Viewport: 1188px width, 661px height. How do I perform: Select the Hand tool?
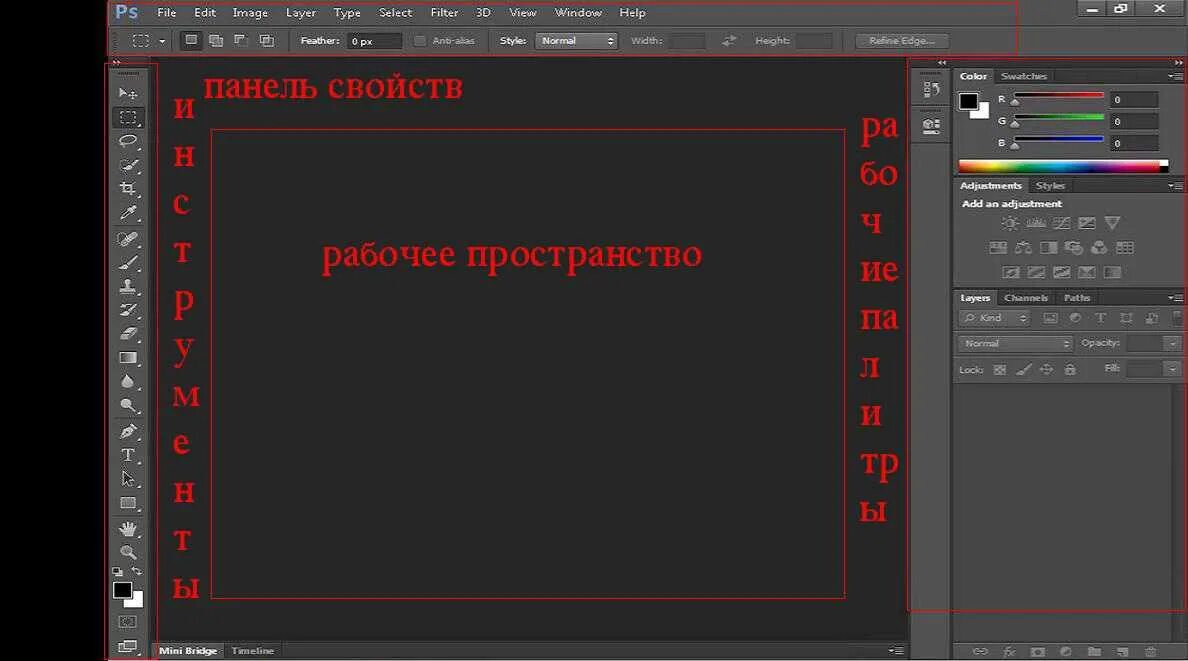coord(127,528)
